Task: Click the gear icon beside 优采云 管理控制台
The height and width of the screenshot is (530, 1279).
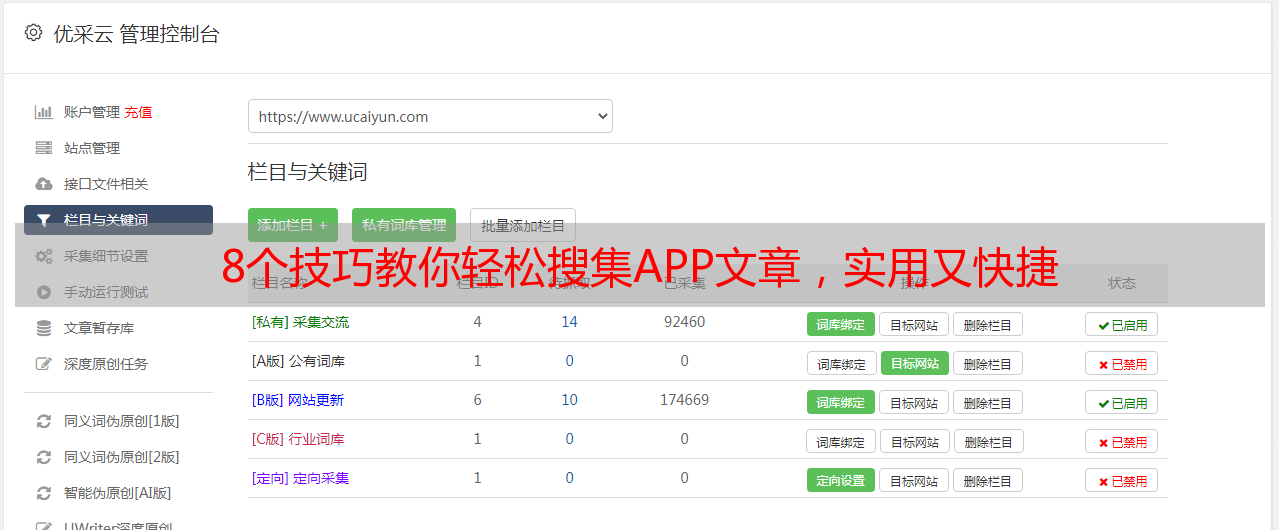Action: tap(34, 33)
